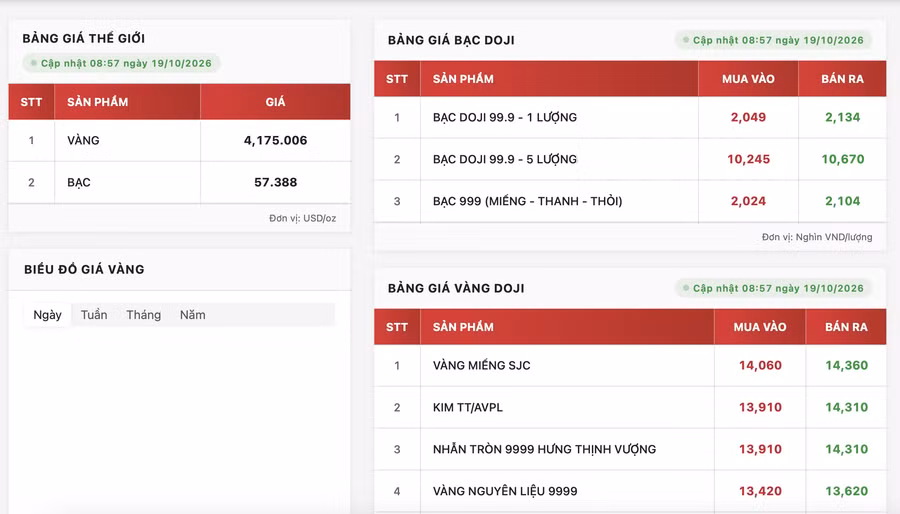Click silver sell price 2,104
Screen dimensions: 900x514
coord(843,201)
